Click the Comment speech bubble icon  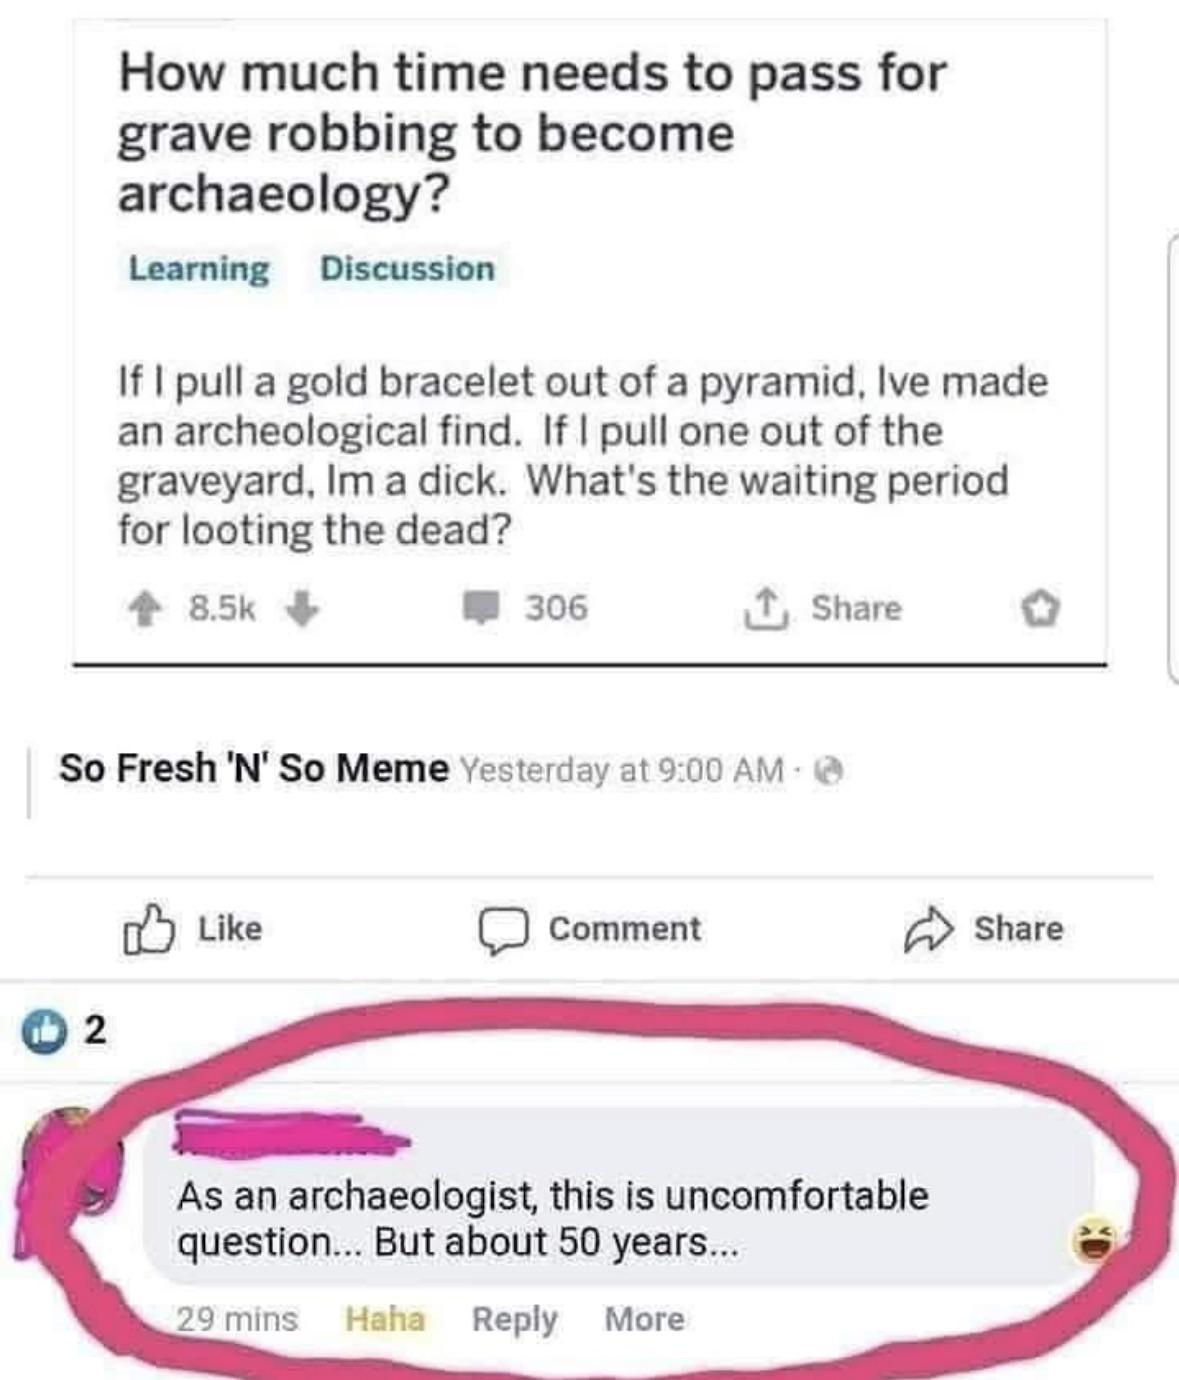tap(502, 931)
